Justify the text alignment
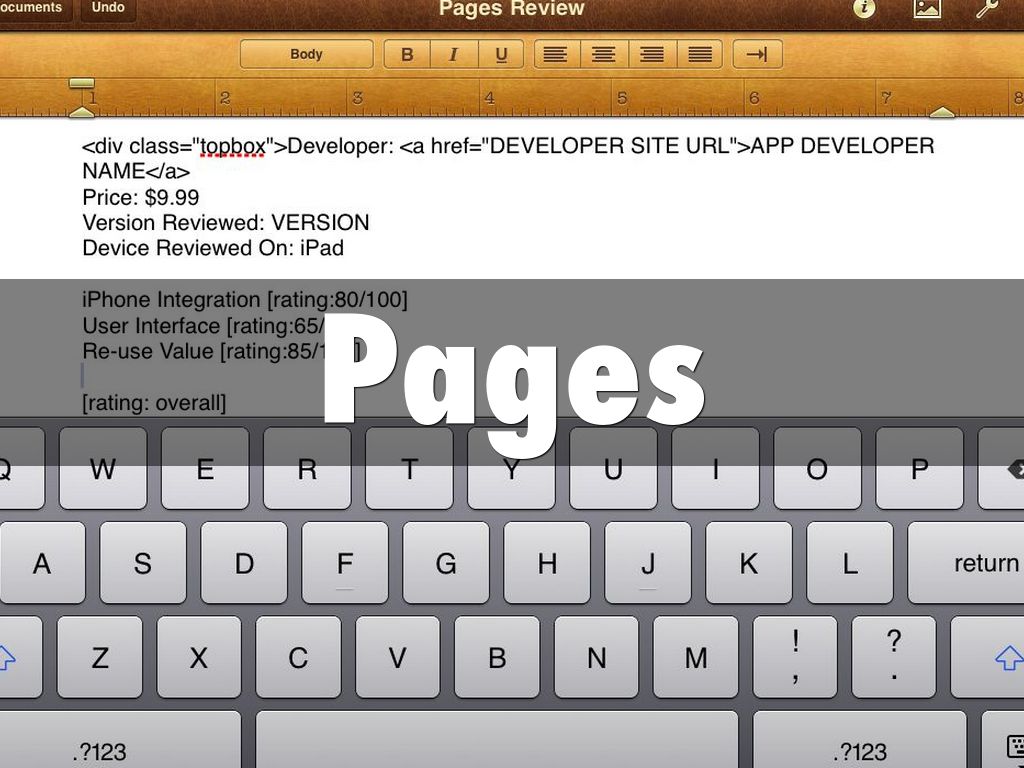1024x768 pixels. (x=700, y=55)
